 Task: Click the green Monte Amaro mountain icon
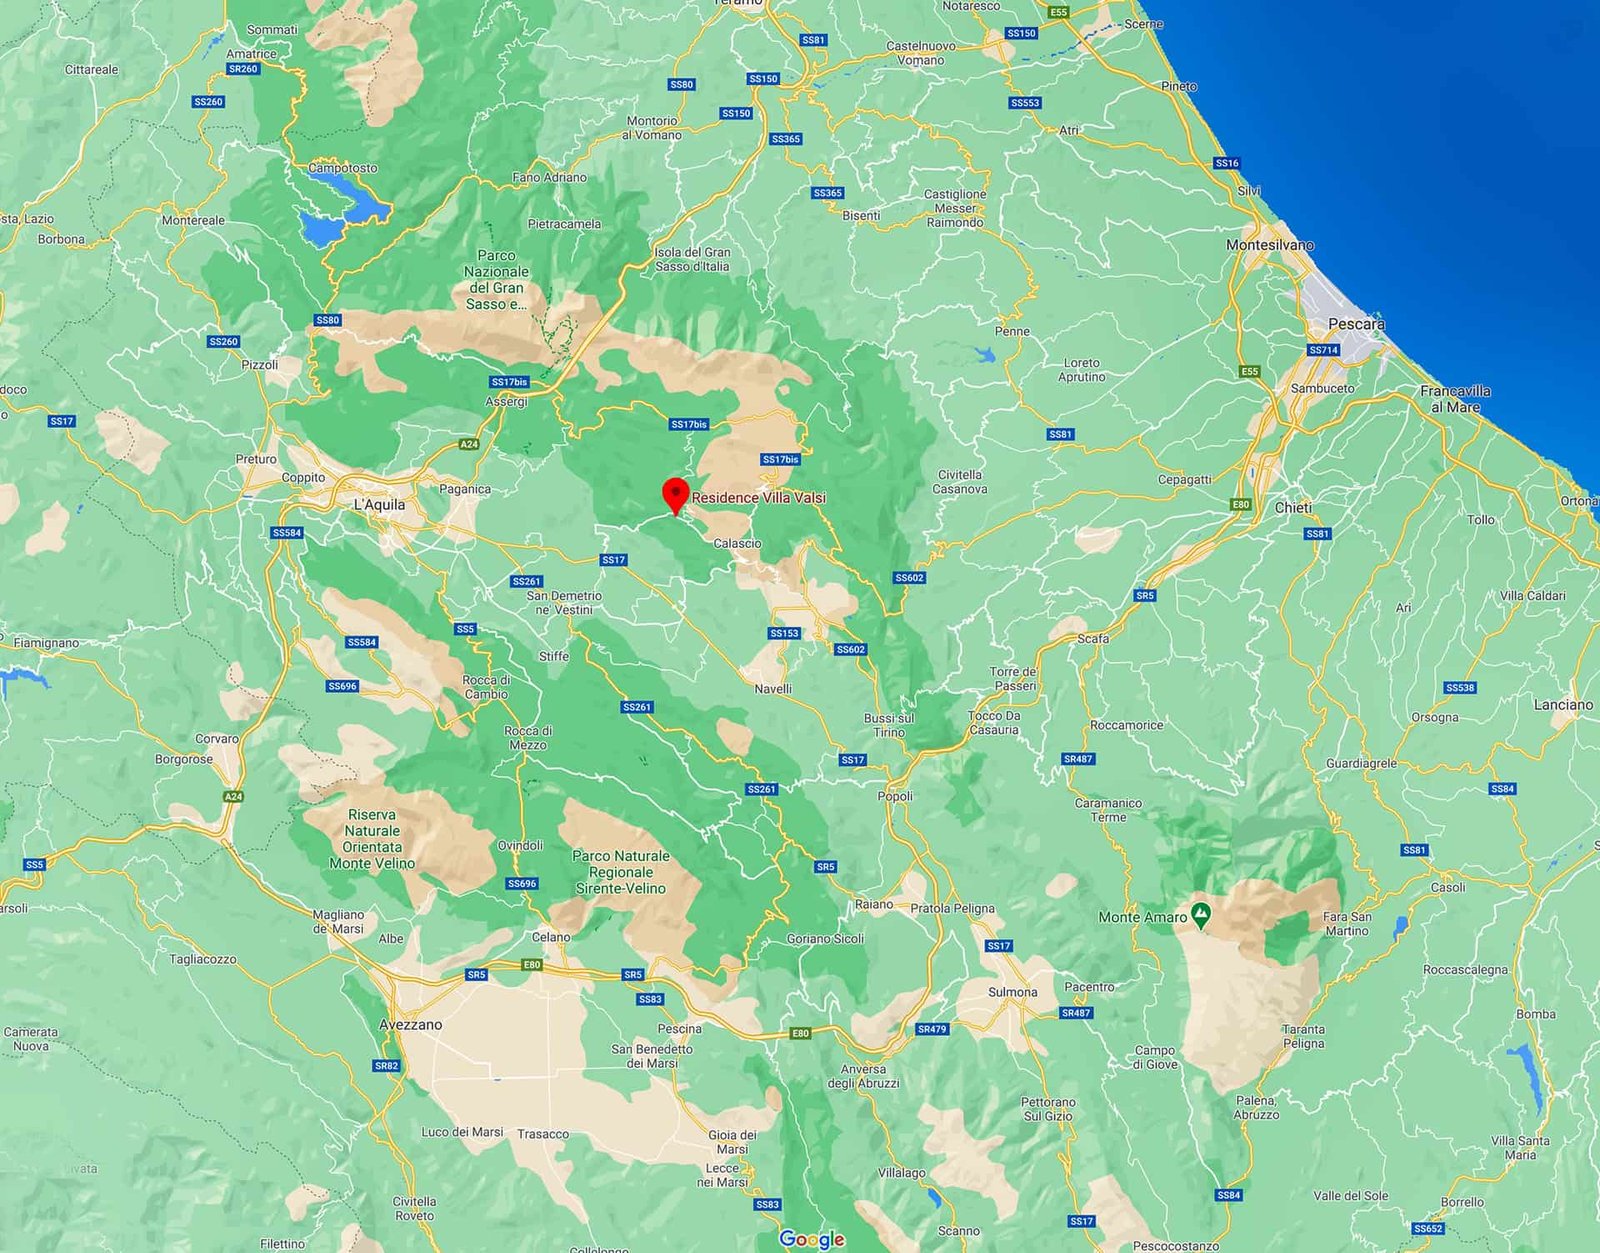click(1201, 915)
